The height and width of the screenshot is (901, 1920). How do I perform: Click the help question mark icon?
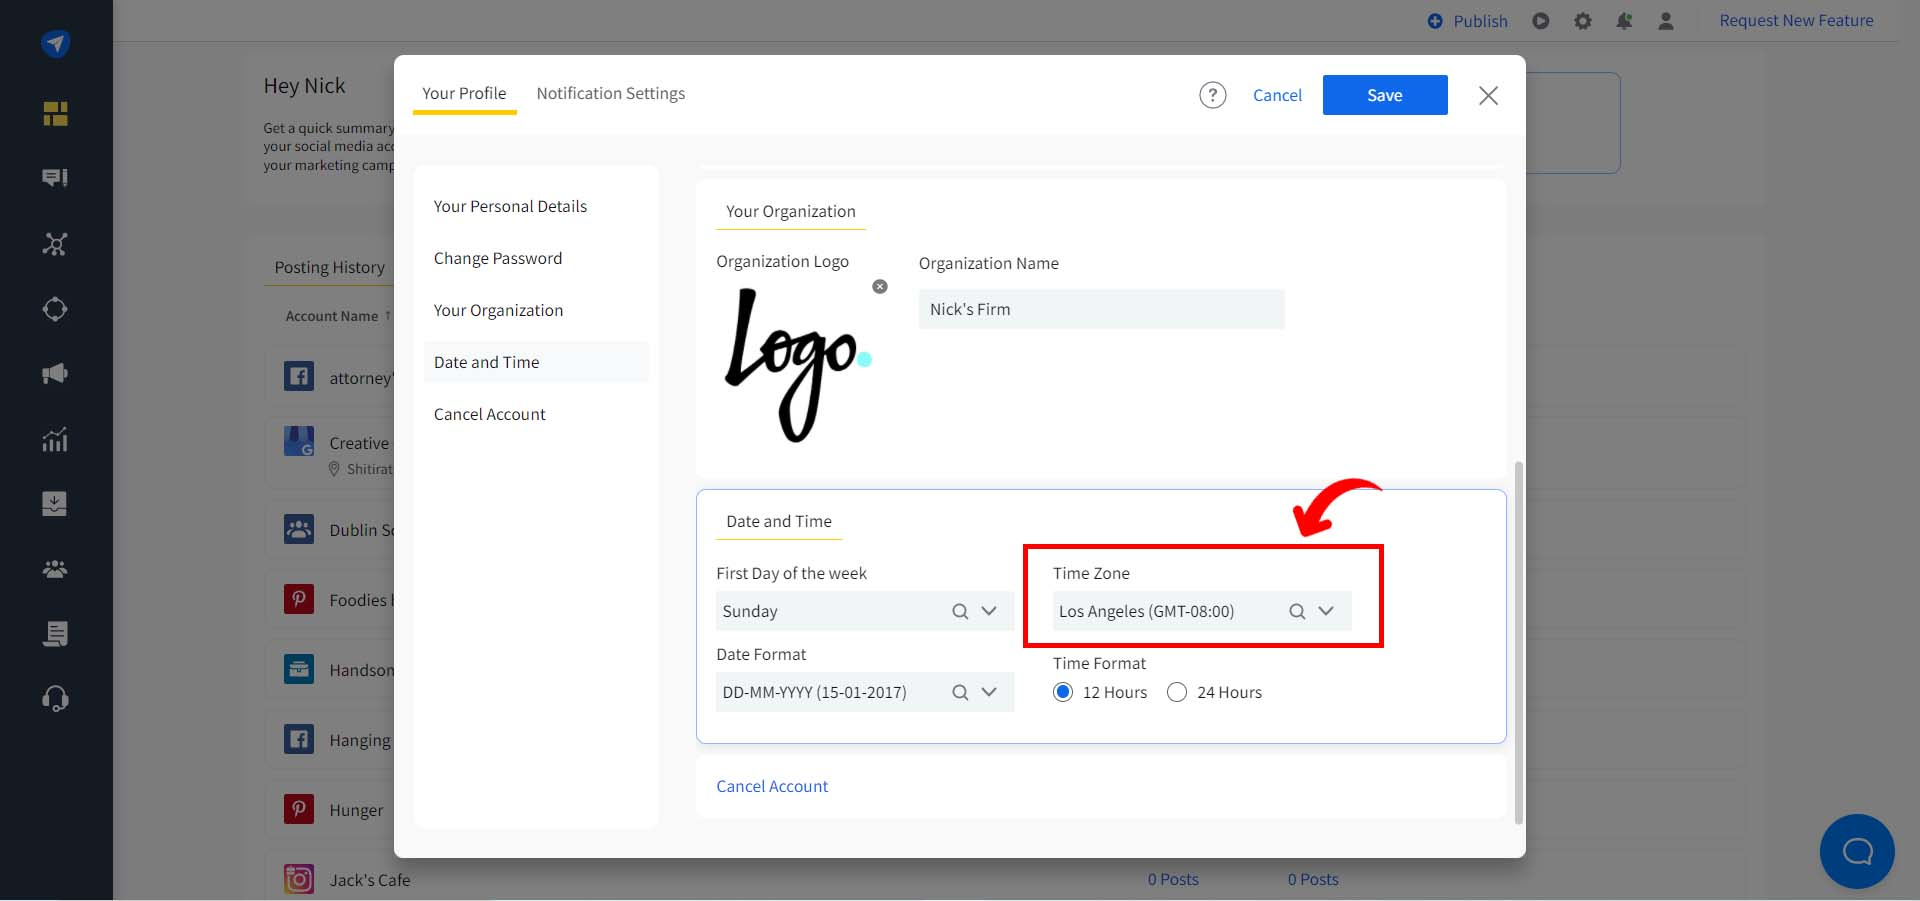tap(1212, 95)
